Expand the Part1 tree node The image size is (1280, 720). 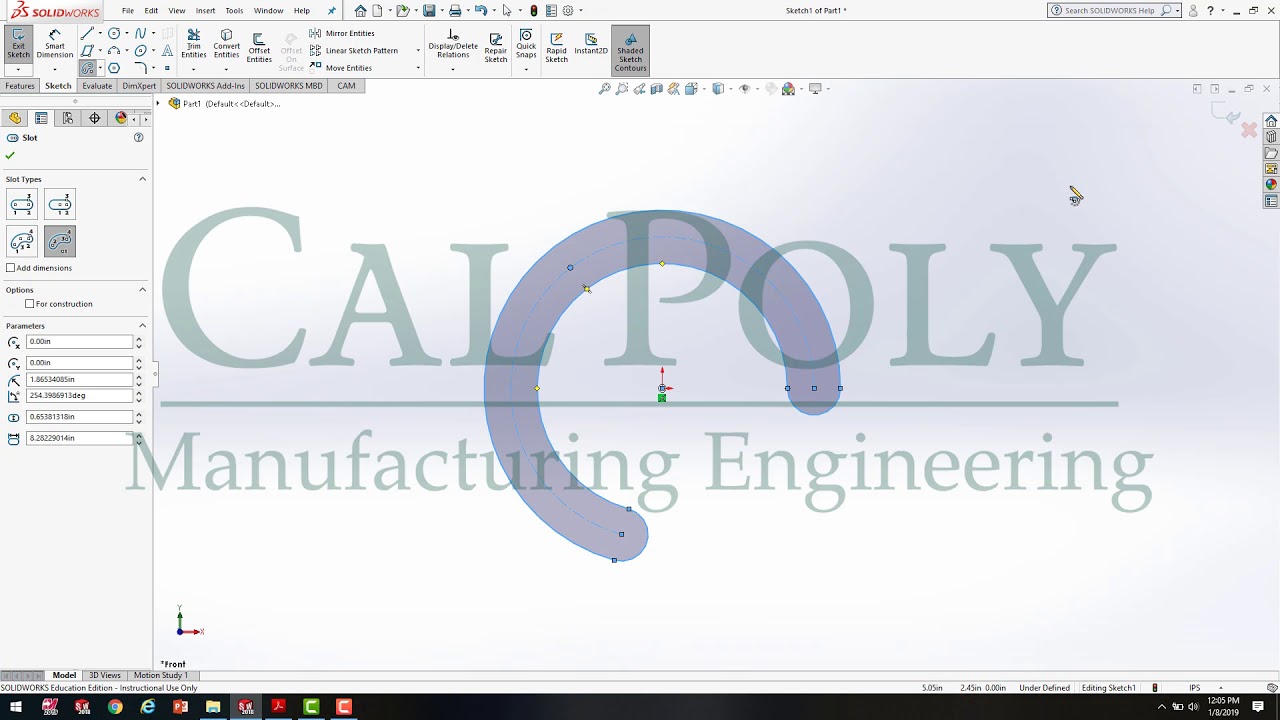(x=158, y=104)
